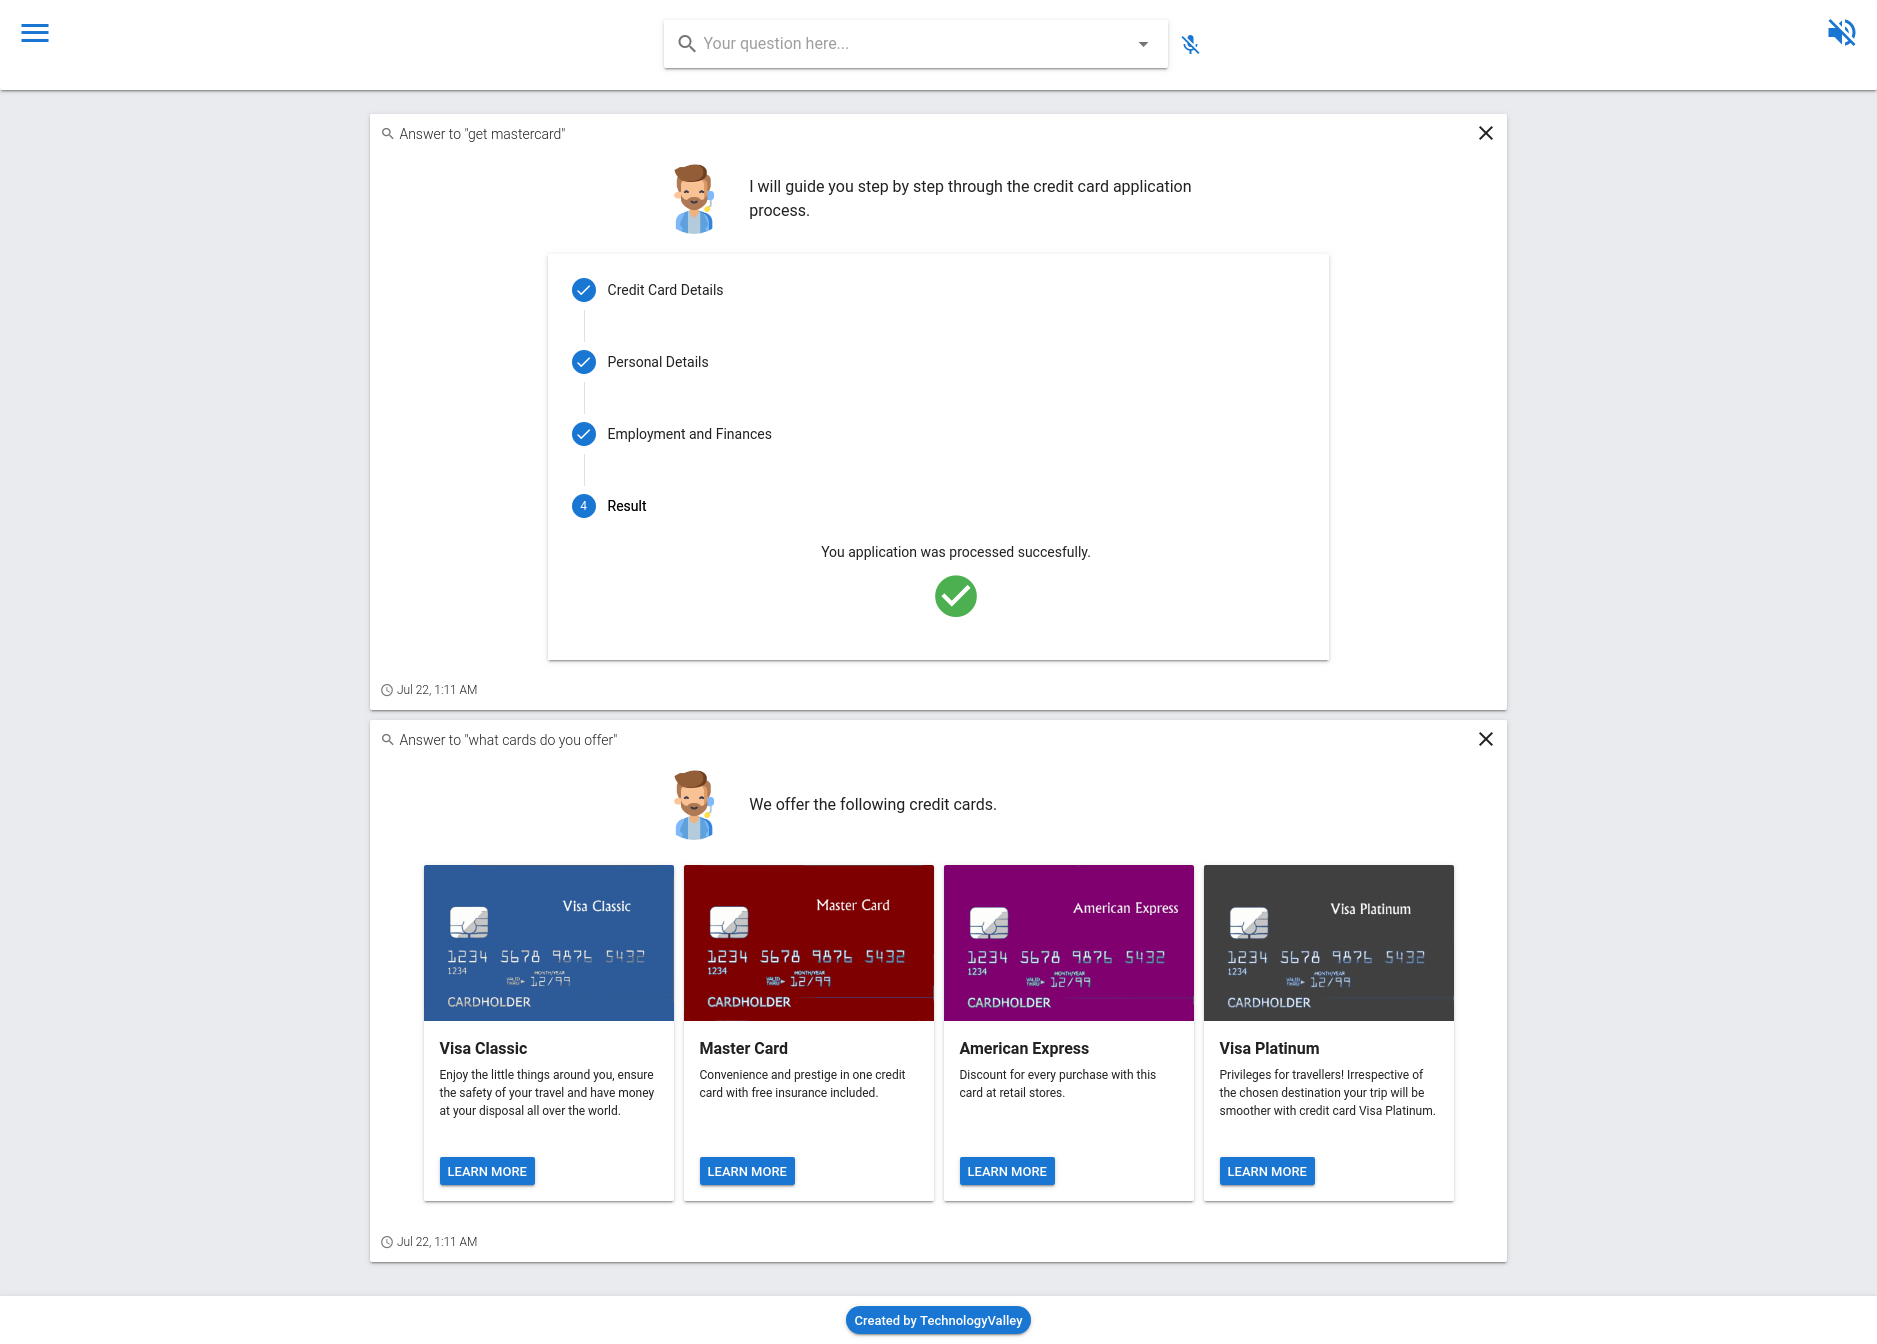Click the step 4 number icon
The width and height of the screenshot is (1877, 1344).
click(584, 506)
